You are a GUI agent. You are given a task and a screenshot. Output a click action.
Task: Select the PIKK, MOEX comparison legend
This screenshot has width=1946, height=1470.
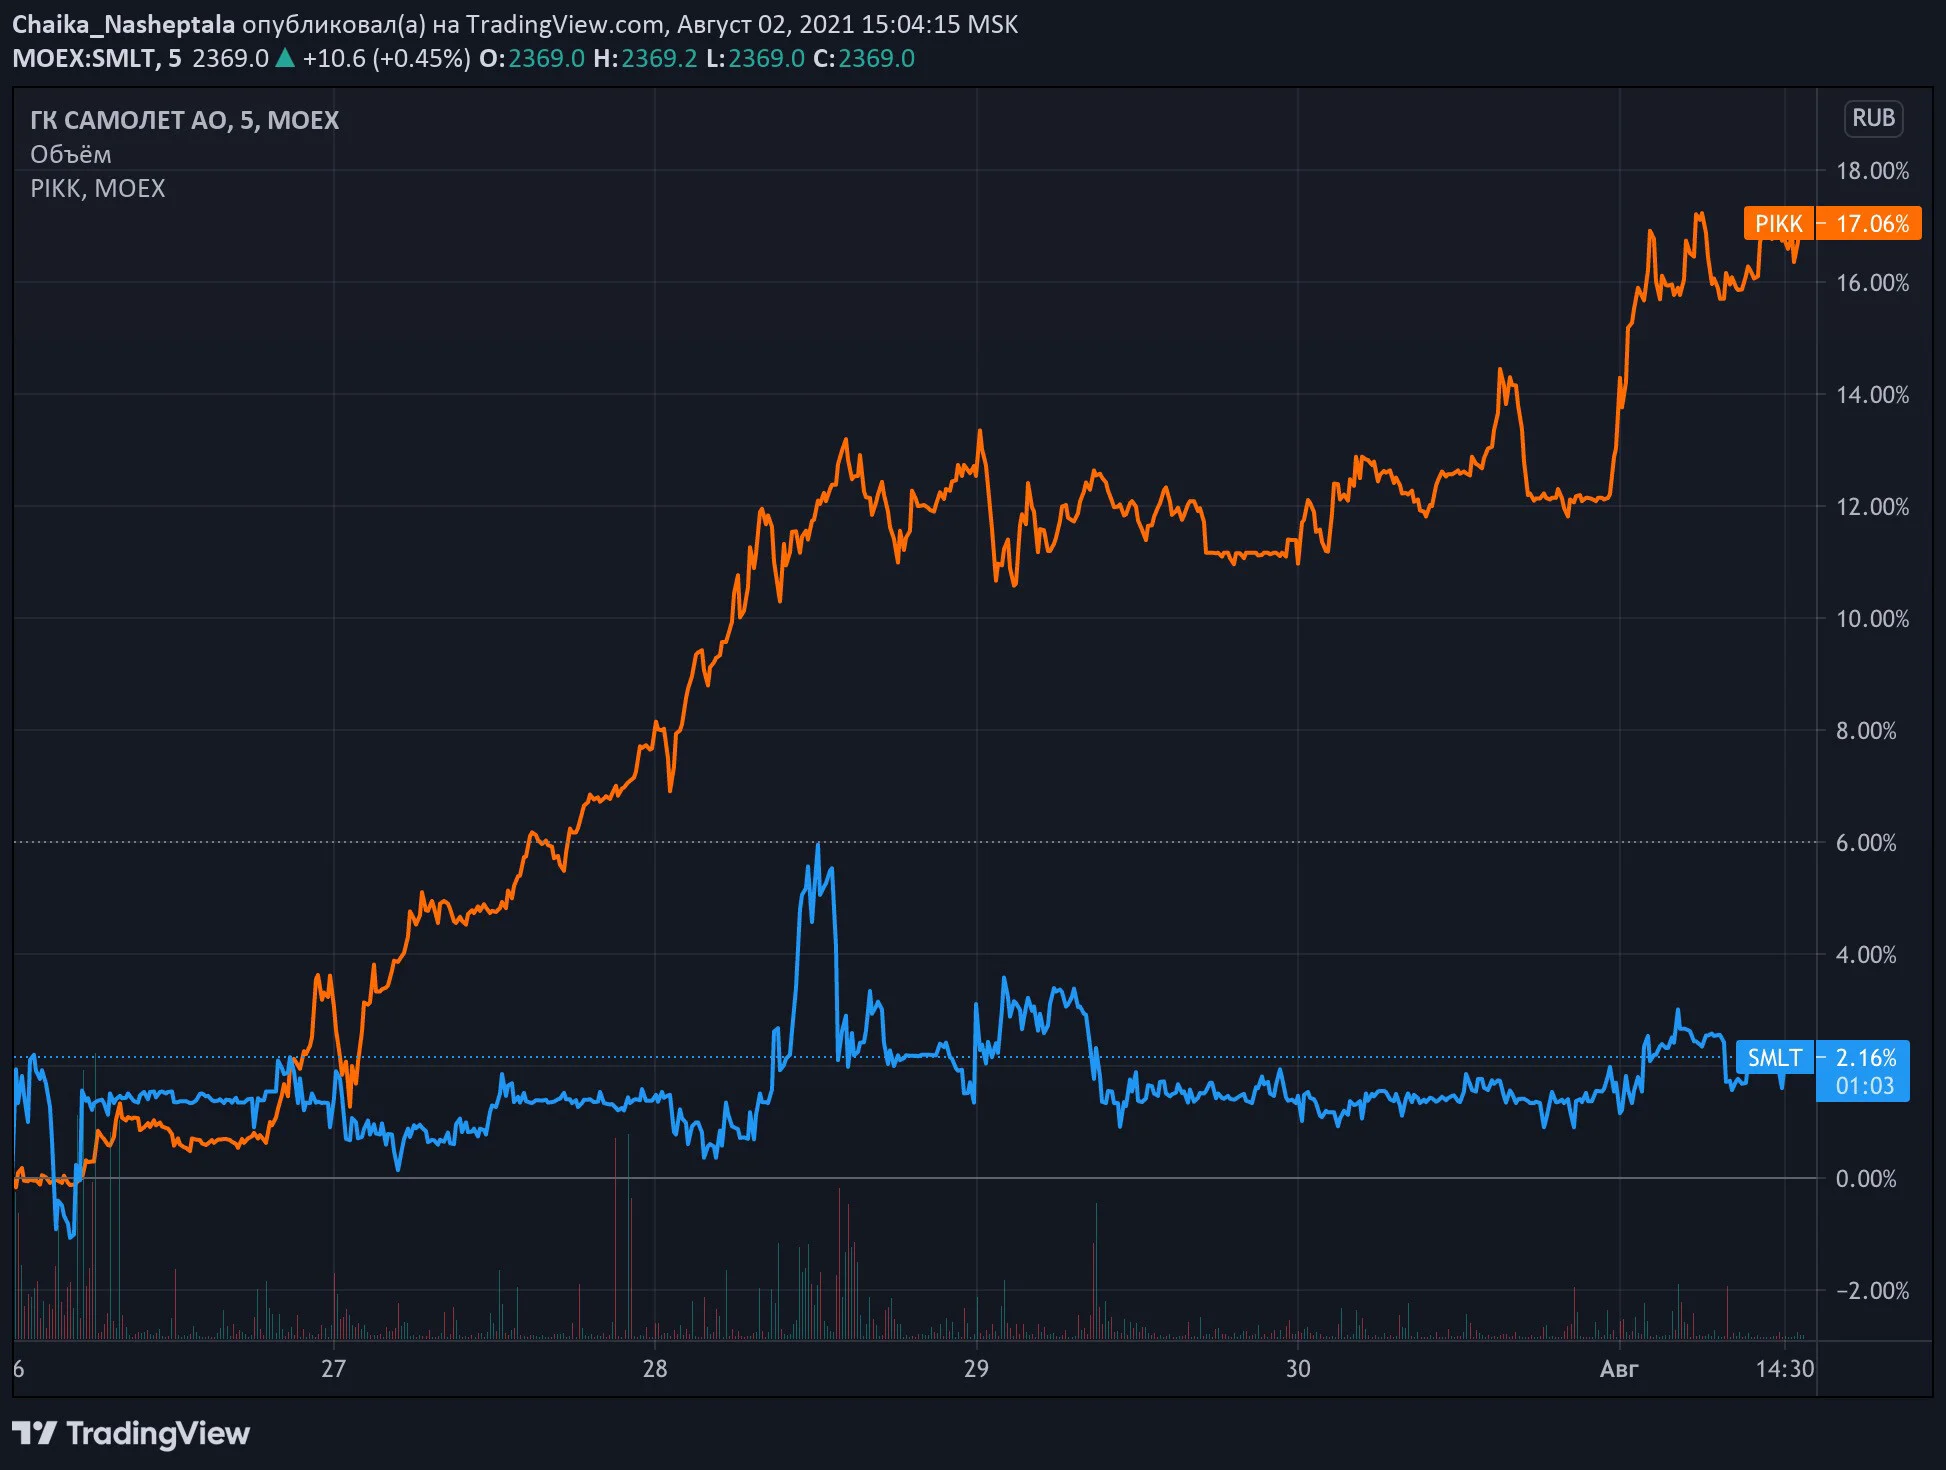pos(98,188)
